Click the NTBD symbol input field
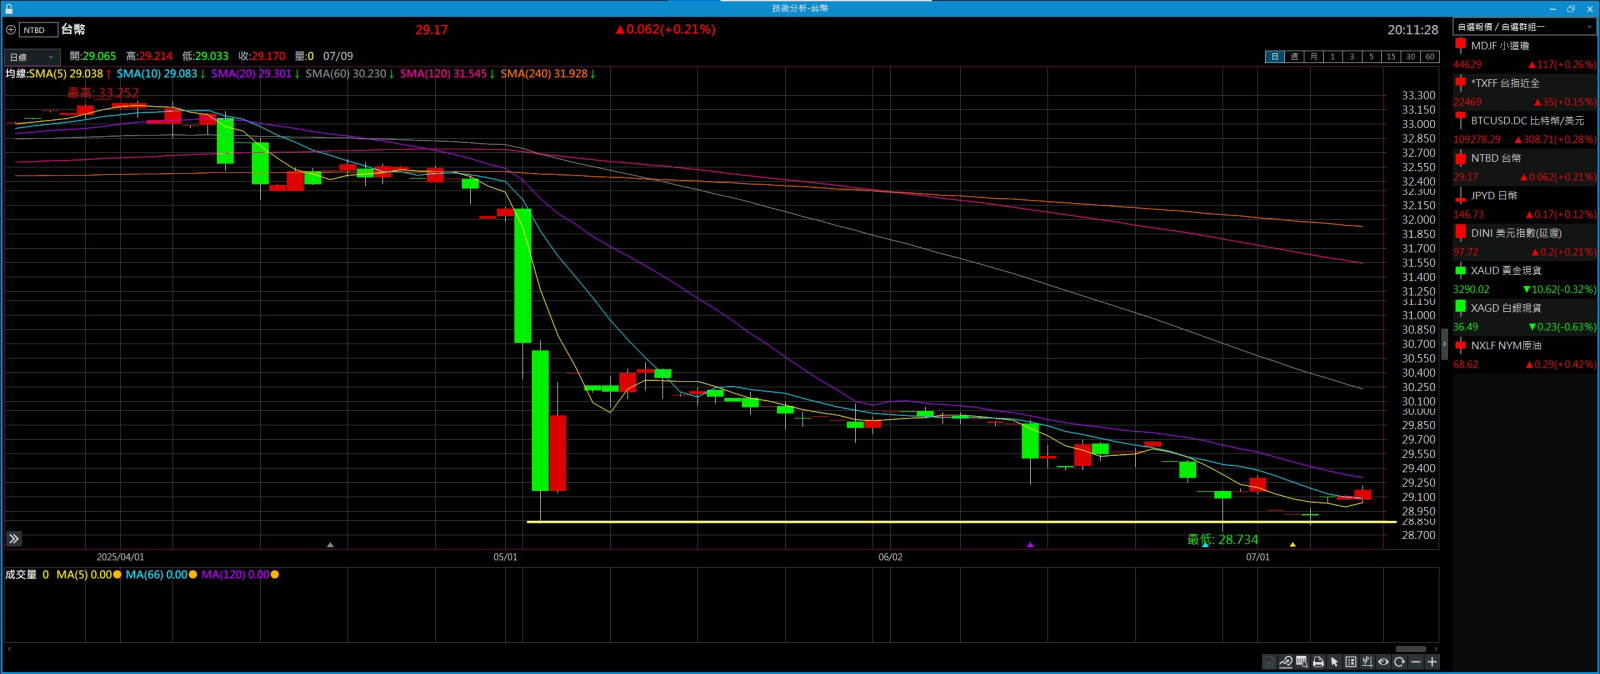Viewport: 1600px width, 674px height. 38,30
